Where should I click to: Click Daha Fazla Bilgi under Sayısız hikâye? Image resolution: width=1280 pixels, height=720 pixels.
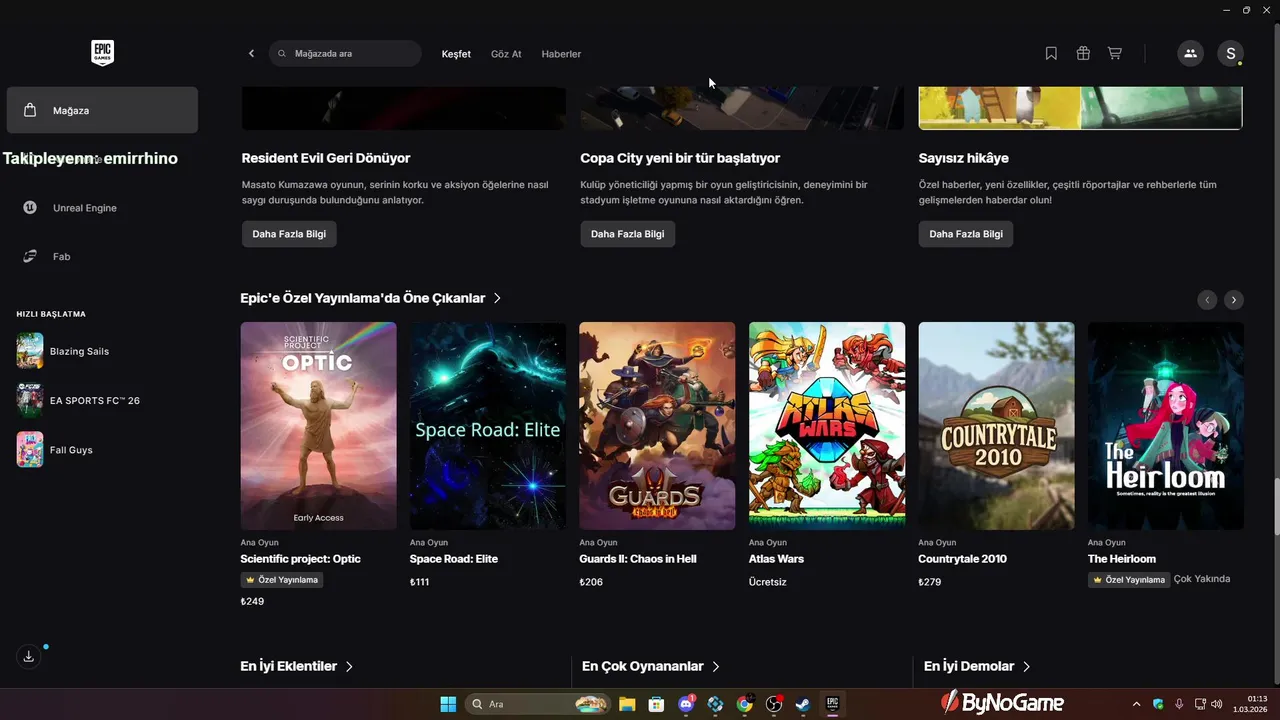[x=966, y=234]
